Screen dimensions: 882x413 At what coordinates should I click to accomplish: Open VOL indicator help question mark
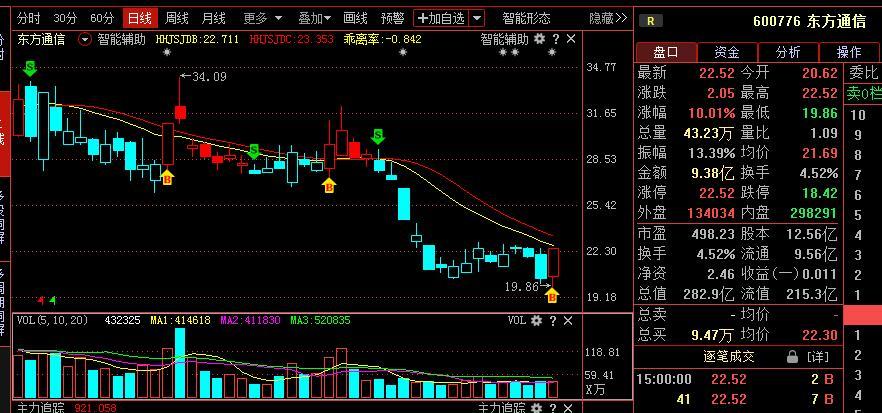pos(553,321)
